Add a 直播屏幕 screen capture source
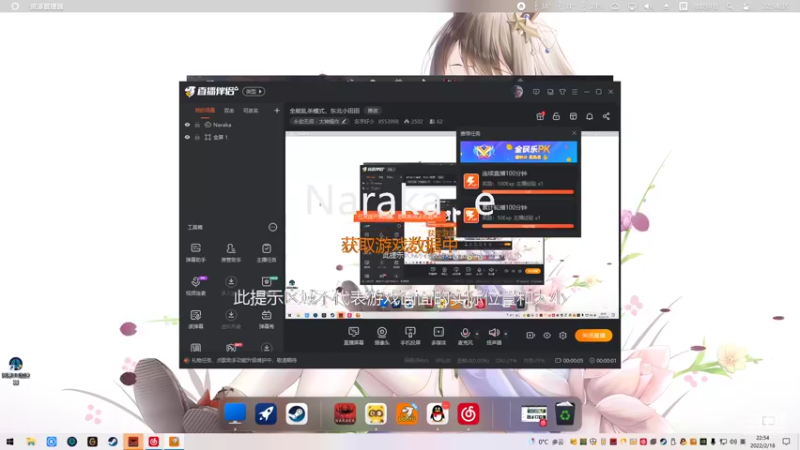This screenshot has width=800, height=450. [353, 336]
